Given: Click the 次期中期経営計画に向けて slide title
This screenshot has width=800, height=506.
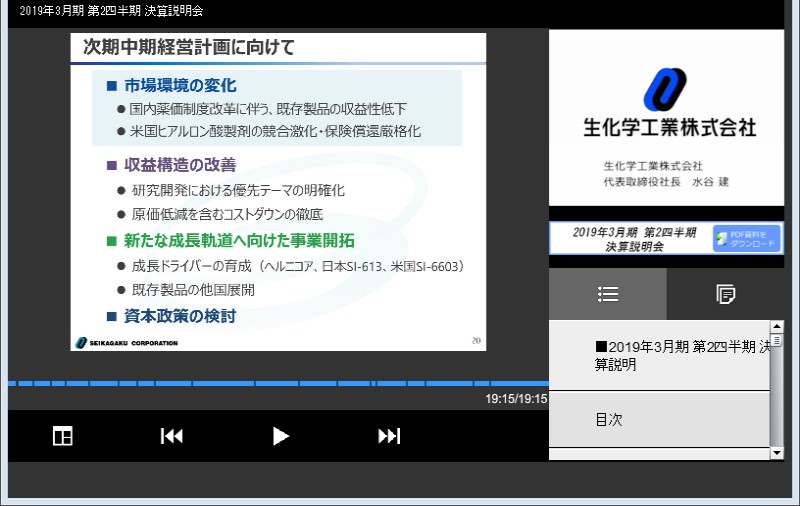Looking at the screenshot, I should [189, 47].
